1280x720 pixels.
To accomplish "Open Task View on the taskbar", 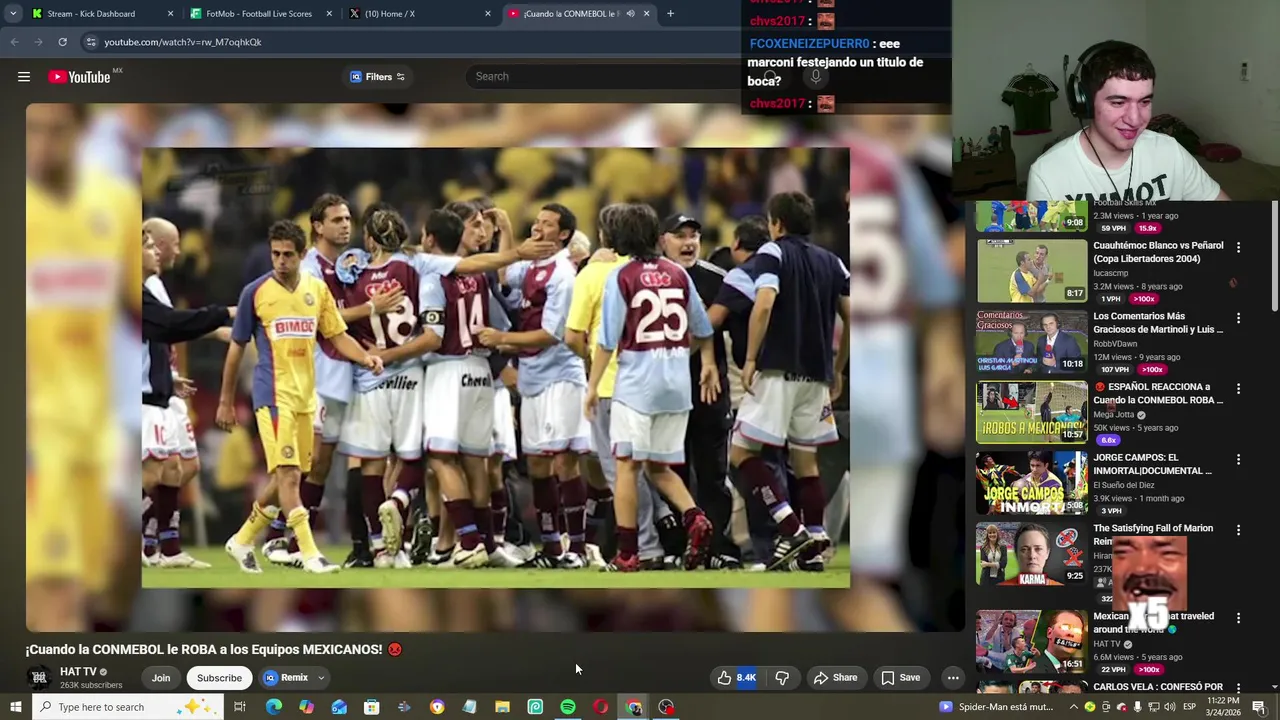I will (x=240, y=707).
